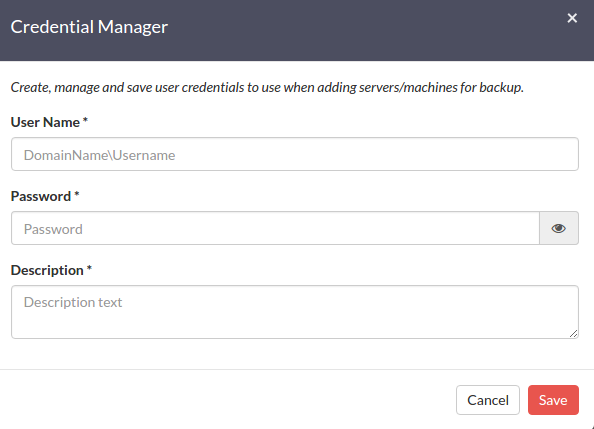The width and height of the screenshot is (594, 429).
Task: Click the required asterisk beside User Name
Action: tap(85, 121)
